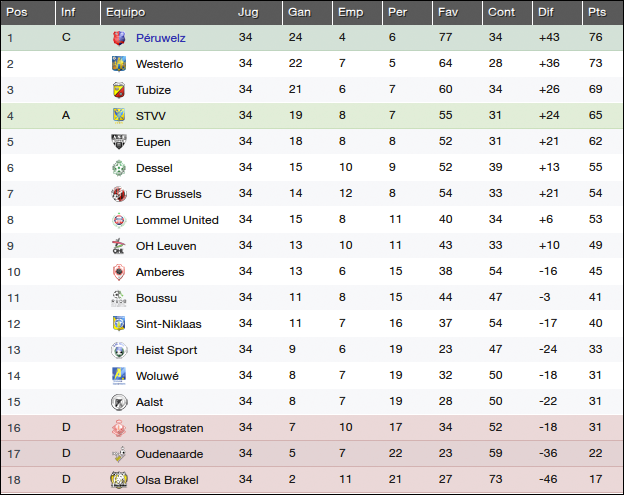Image resolution: width=624 pixels, height=495 pixels.
Task: Click the Dessel green star badge
Action: 119,168
